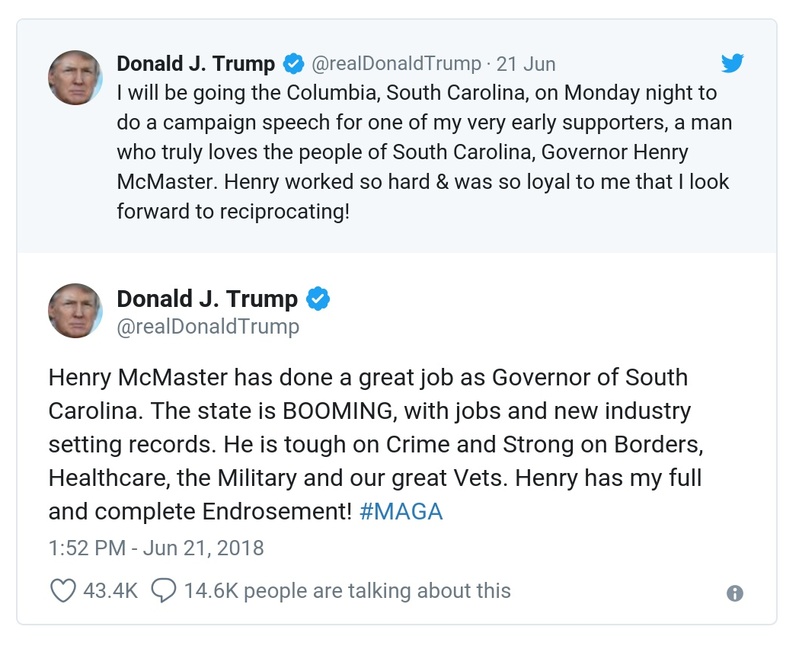Click the Twitter bird logo
Viewport: 799px width, 652px height.
(x=733, y=64)
